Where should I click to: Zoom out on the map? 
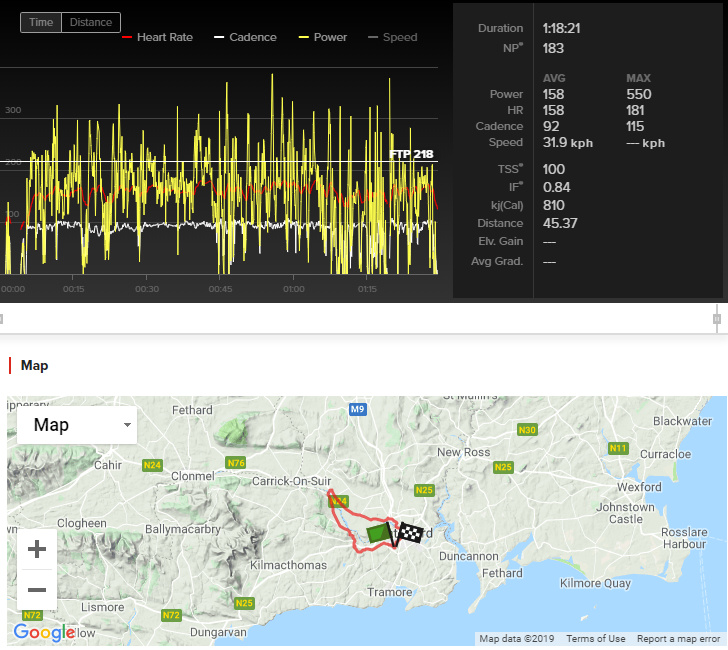tap(37, 590)
